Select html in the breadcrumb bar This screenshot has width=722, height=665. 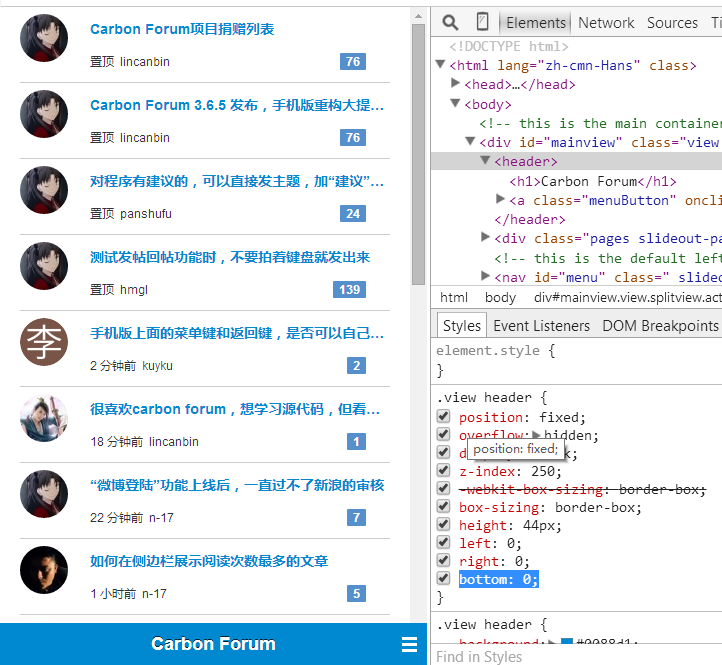pos(454,298)
